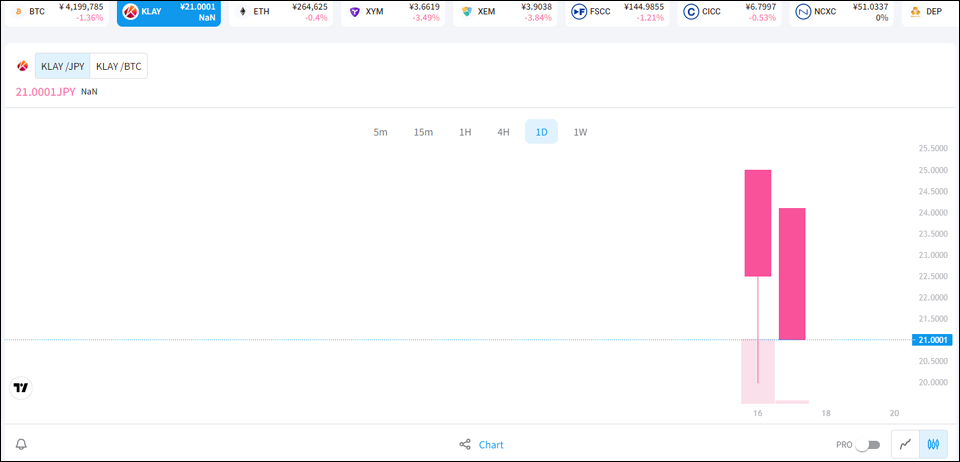The height and width of the screenshot is (462, 960).
Task: Toggle the PRO mode switch
Action: click(868, 445)
